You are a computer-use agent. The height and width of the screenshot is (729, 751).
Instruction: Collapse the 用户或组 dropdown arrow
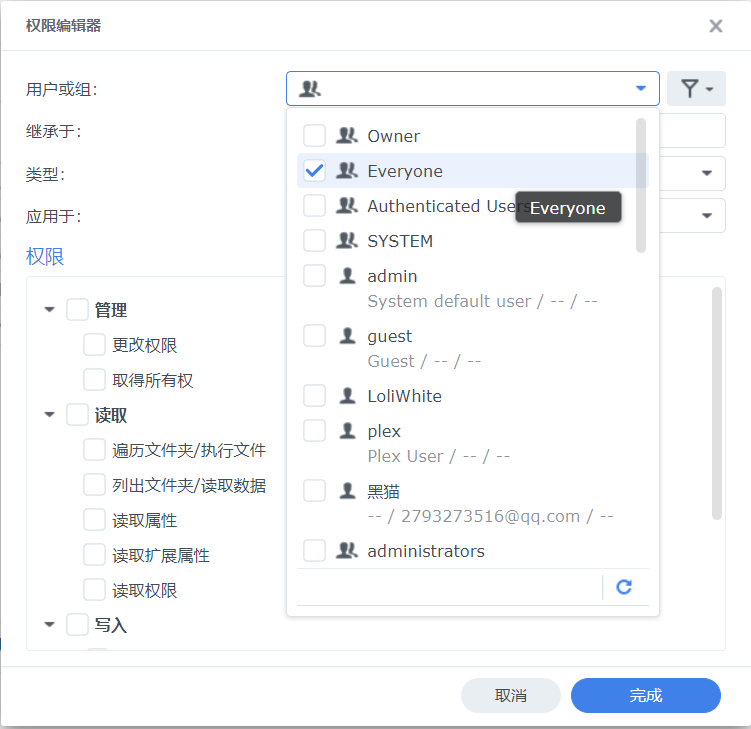(641, 89)
